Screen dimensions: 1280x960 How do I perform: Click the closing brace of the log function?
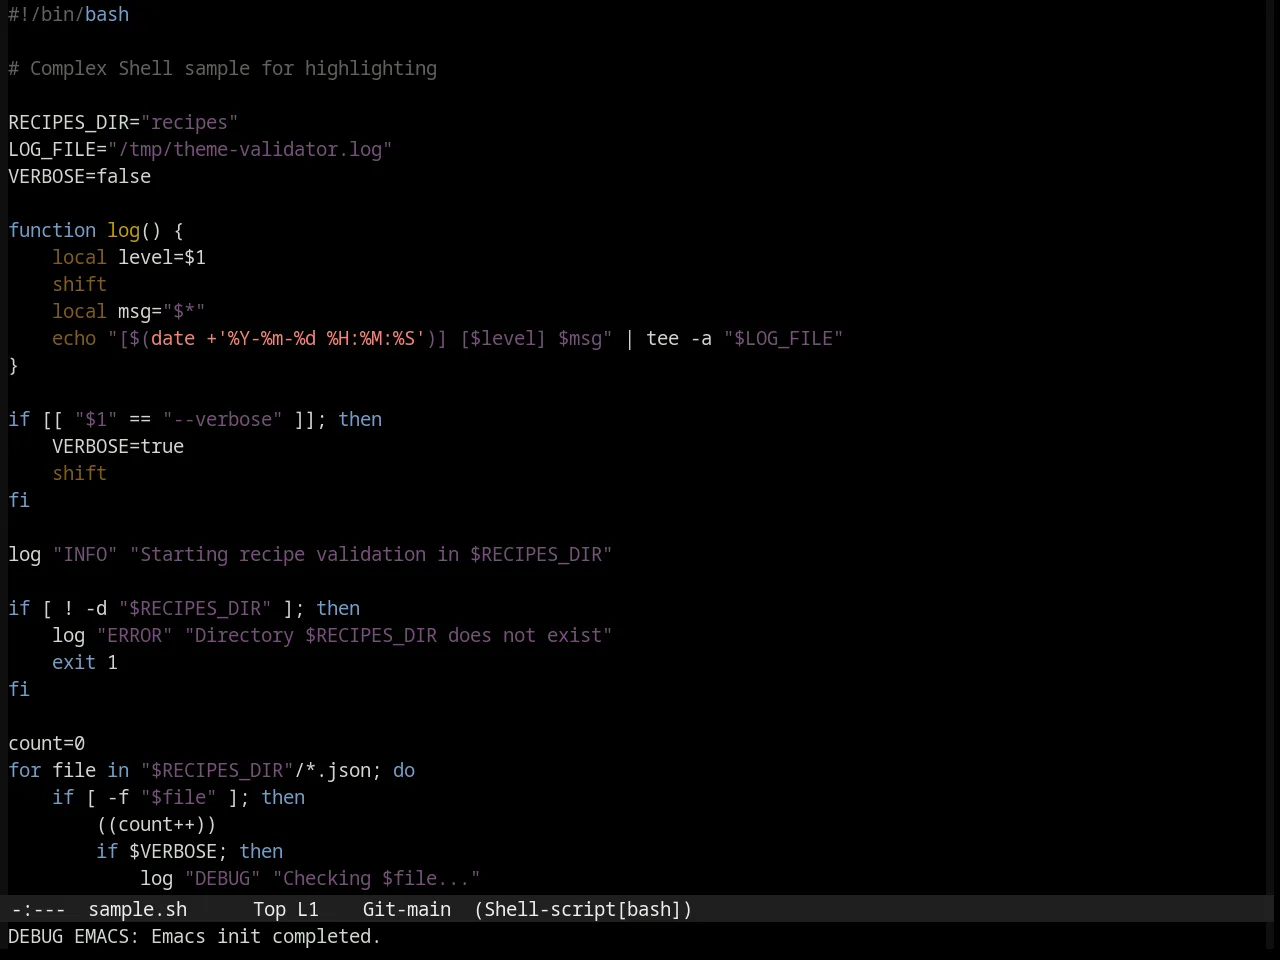[x=13, y=365]
